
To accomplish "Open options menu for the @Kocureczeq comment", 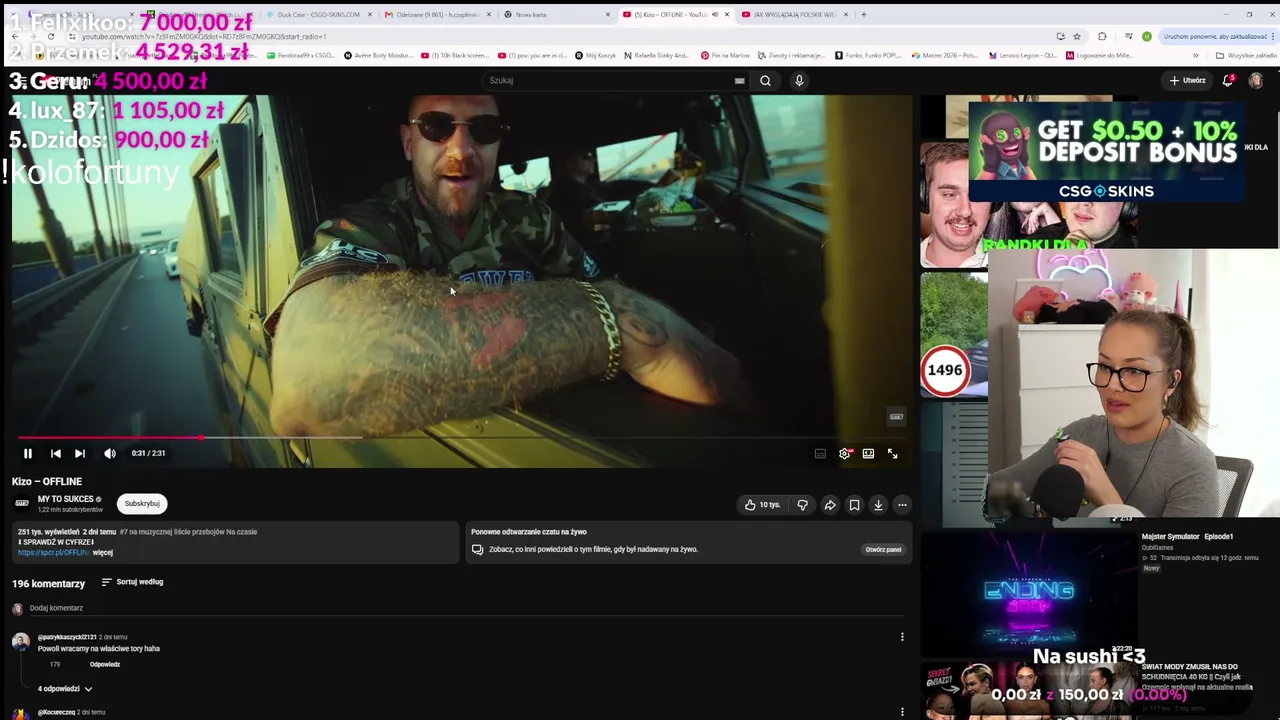I will 902,712.
